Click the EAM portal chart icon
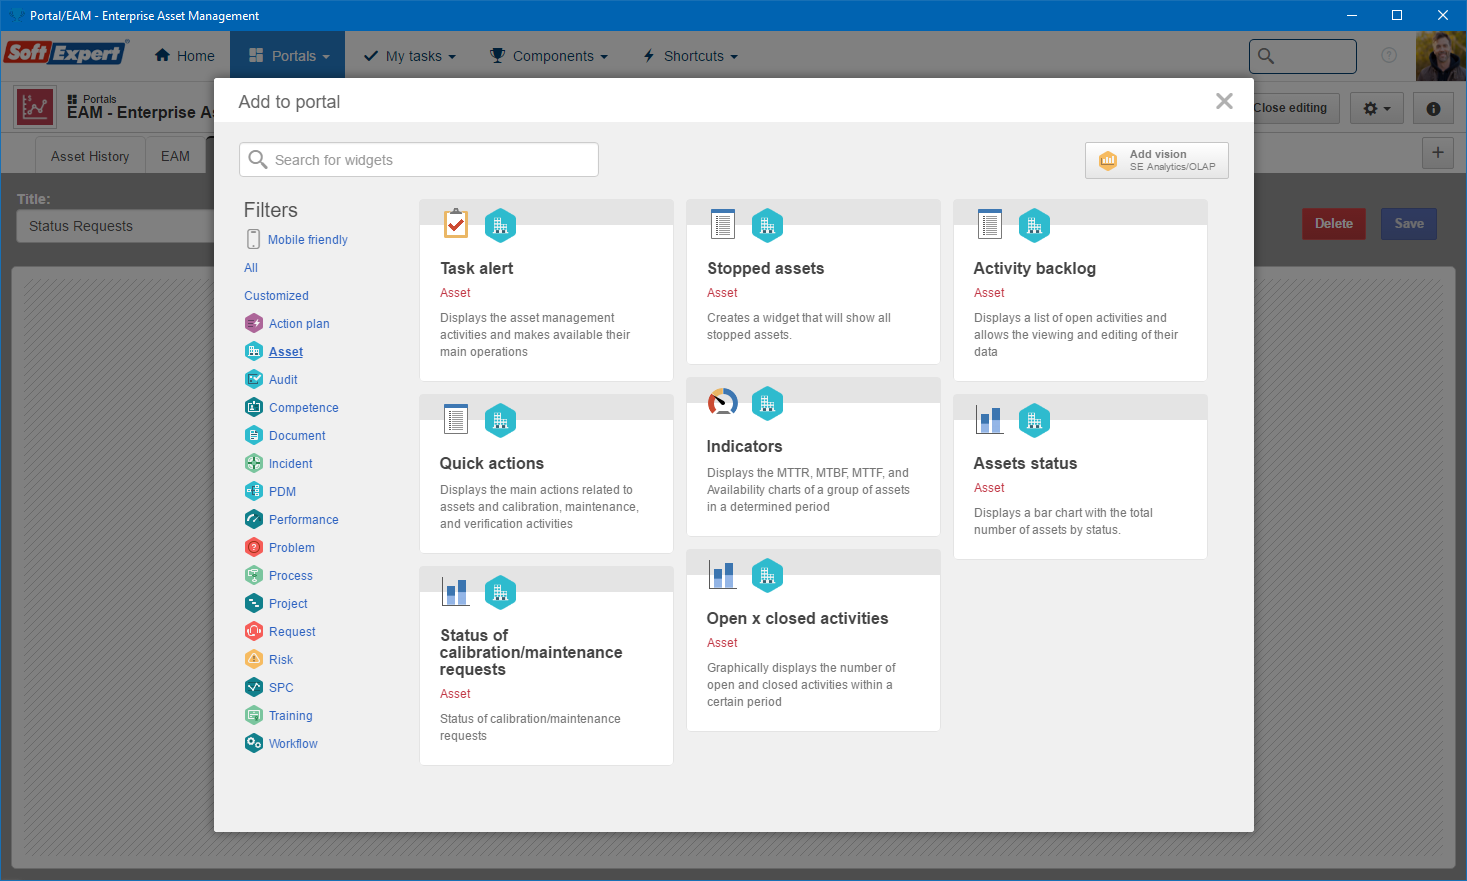The image size is (1467, 881). pyautogui.click(x=35, y=106)
